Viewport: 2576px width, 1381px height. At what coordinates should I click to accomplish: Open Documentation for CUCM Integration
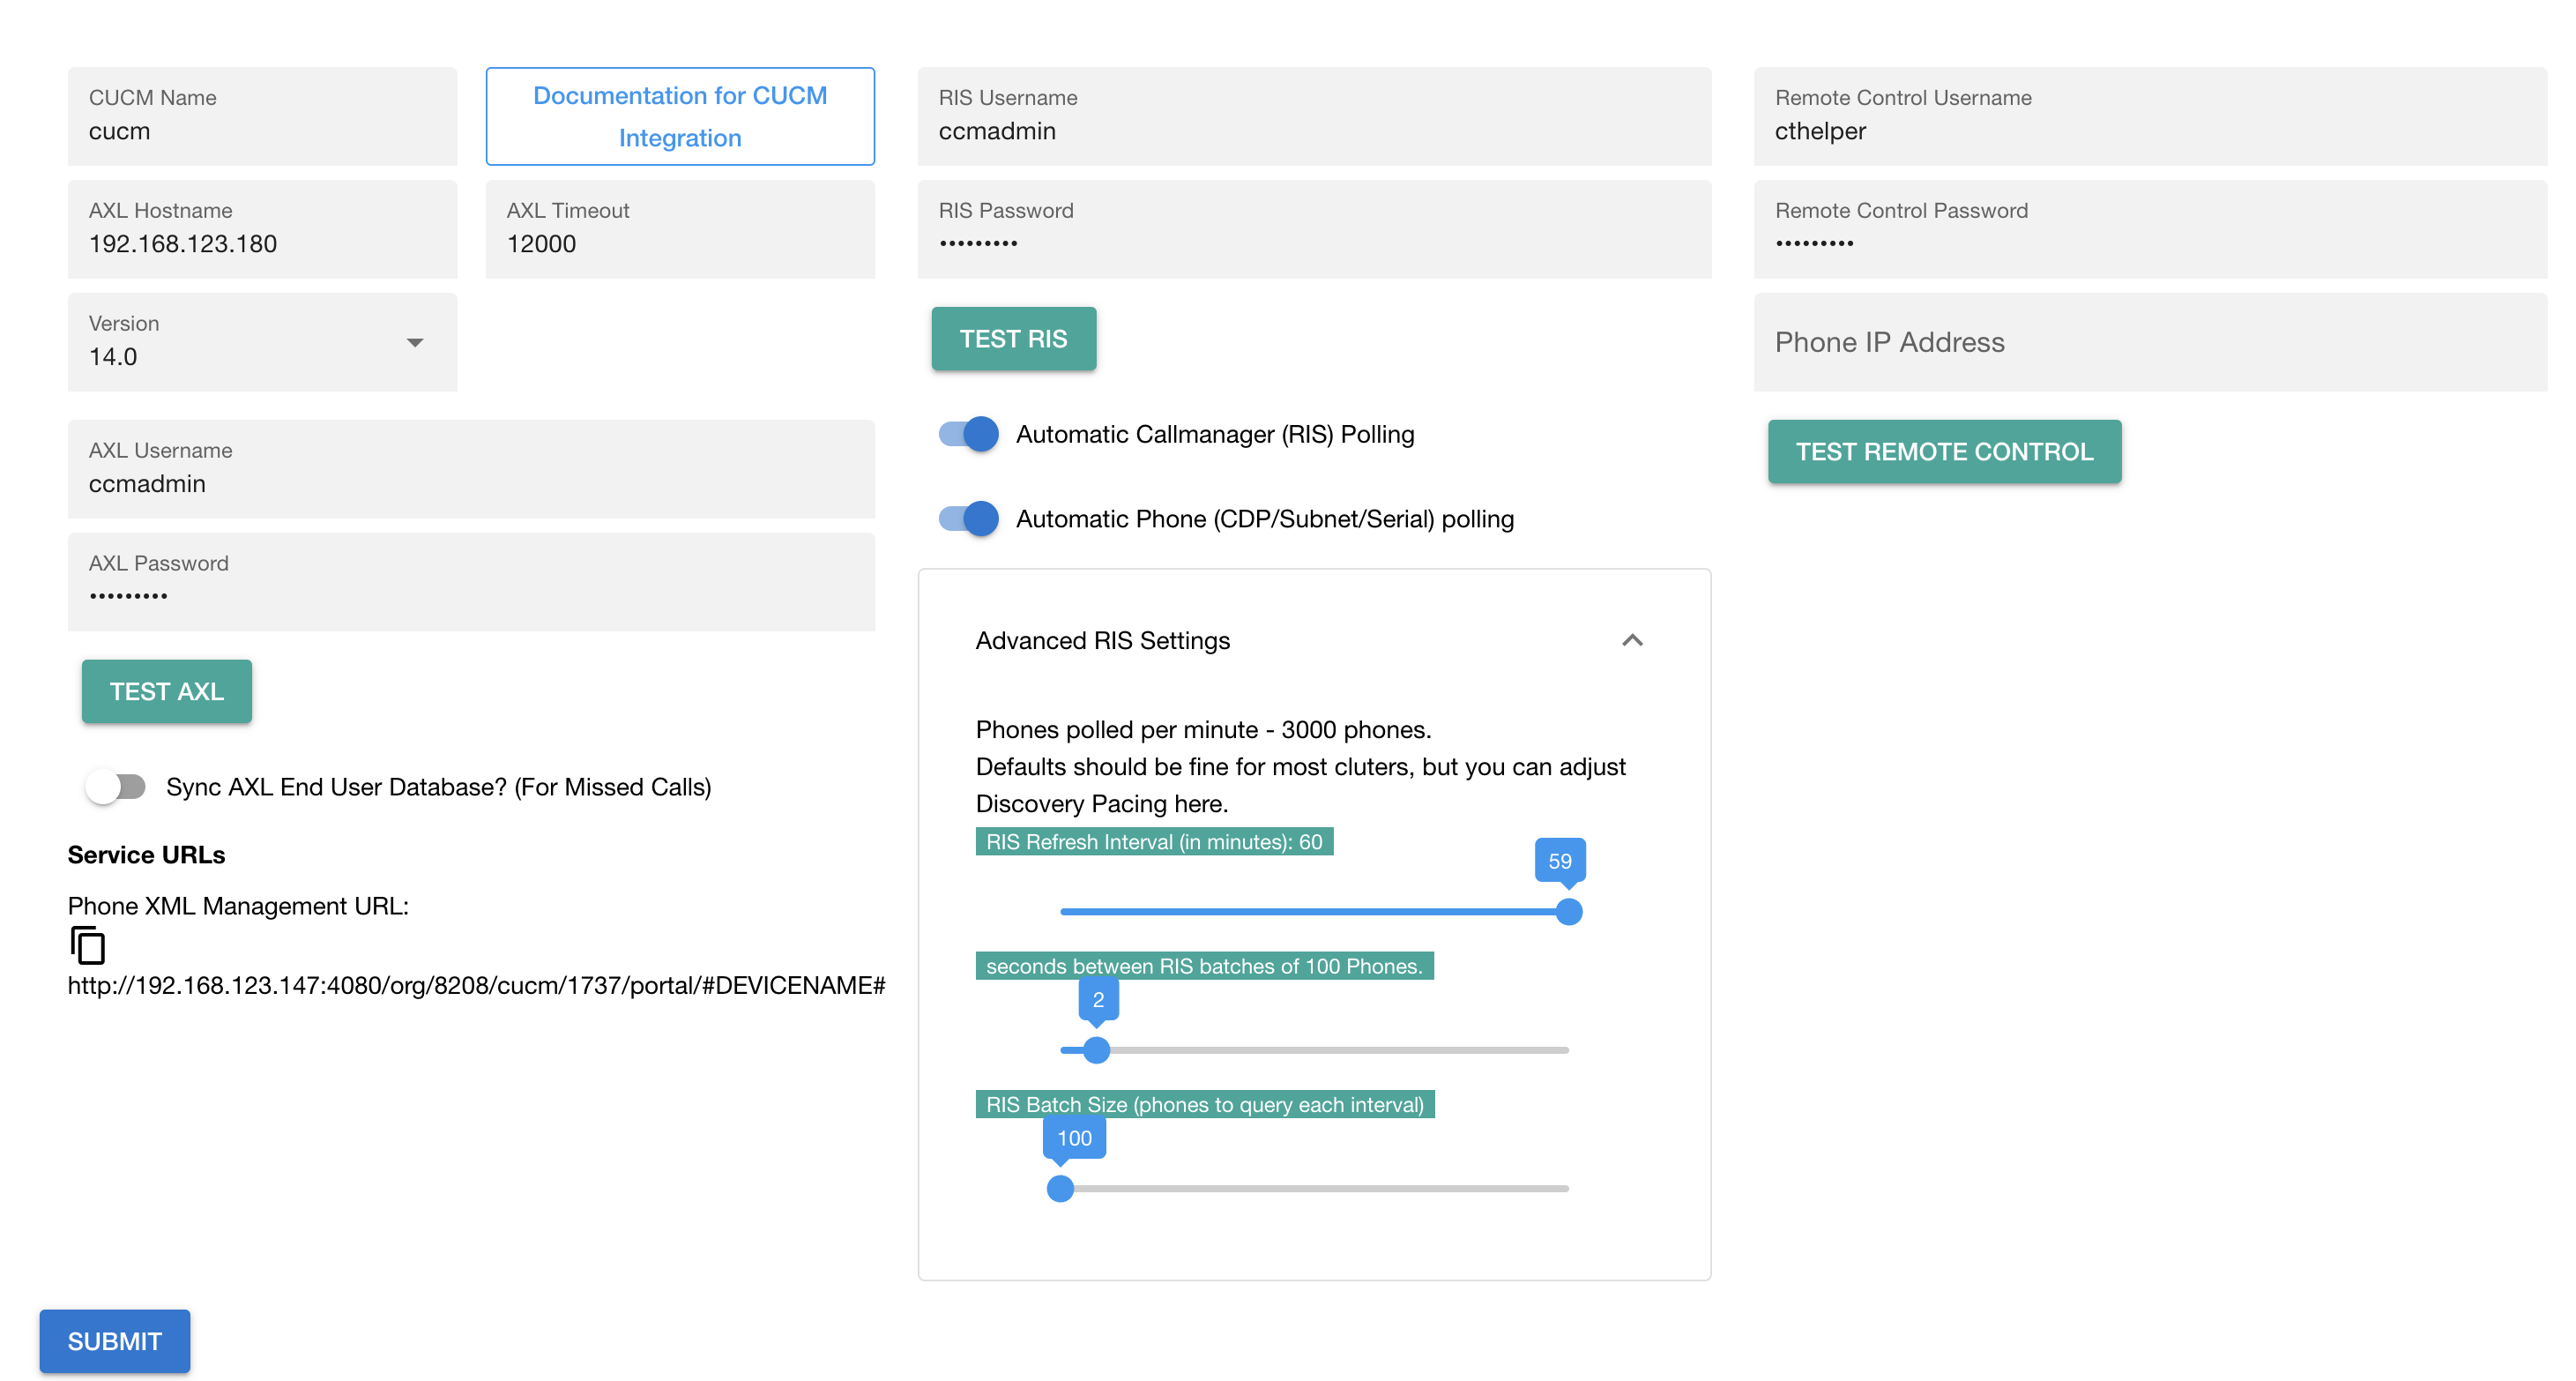pyautogui.click(x=679, y=116)
